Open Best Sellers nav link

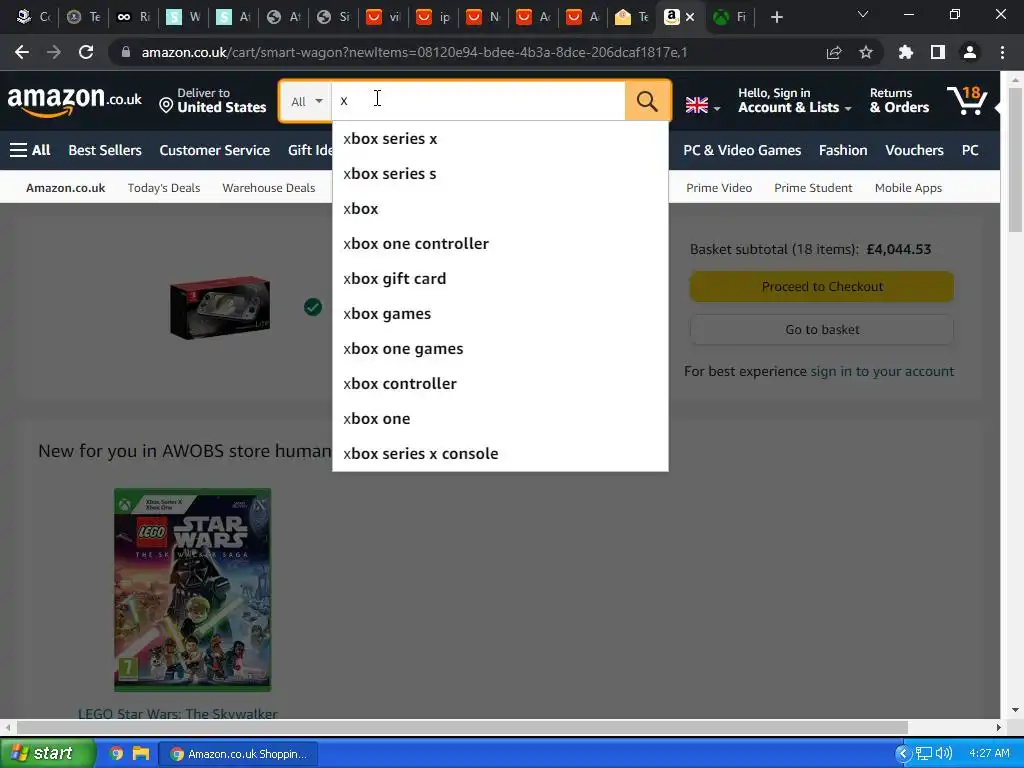tap(105, 150)
